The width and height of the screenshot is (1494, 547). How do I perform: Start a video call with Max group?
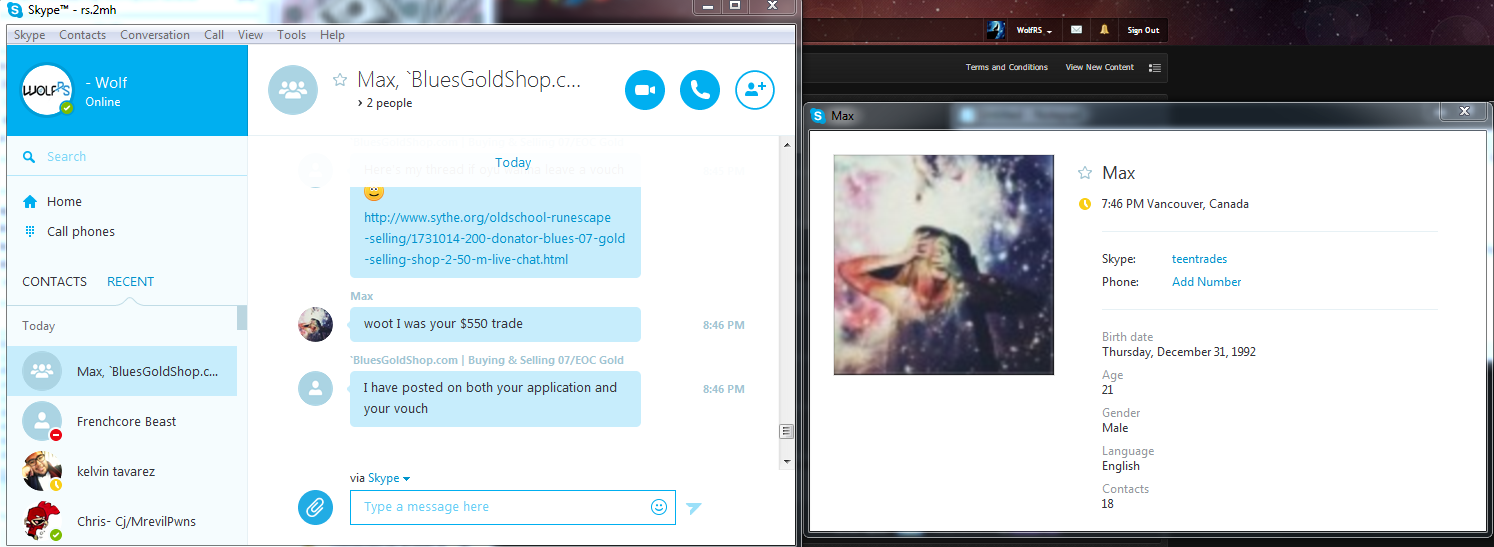click(x=645, y=90)
